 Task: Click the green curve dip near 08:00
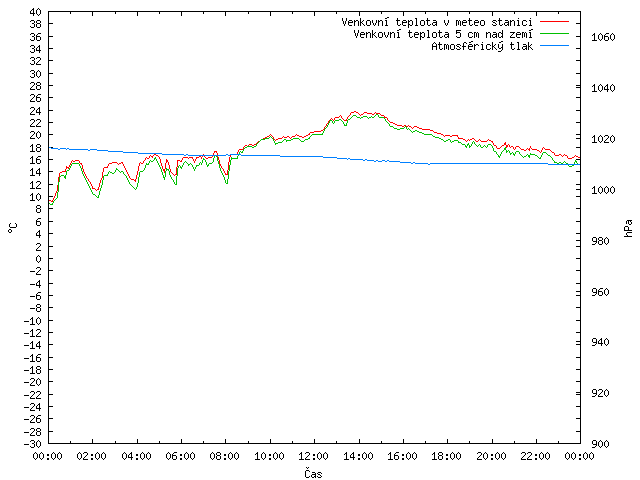click(x=227, y=183)
